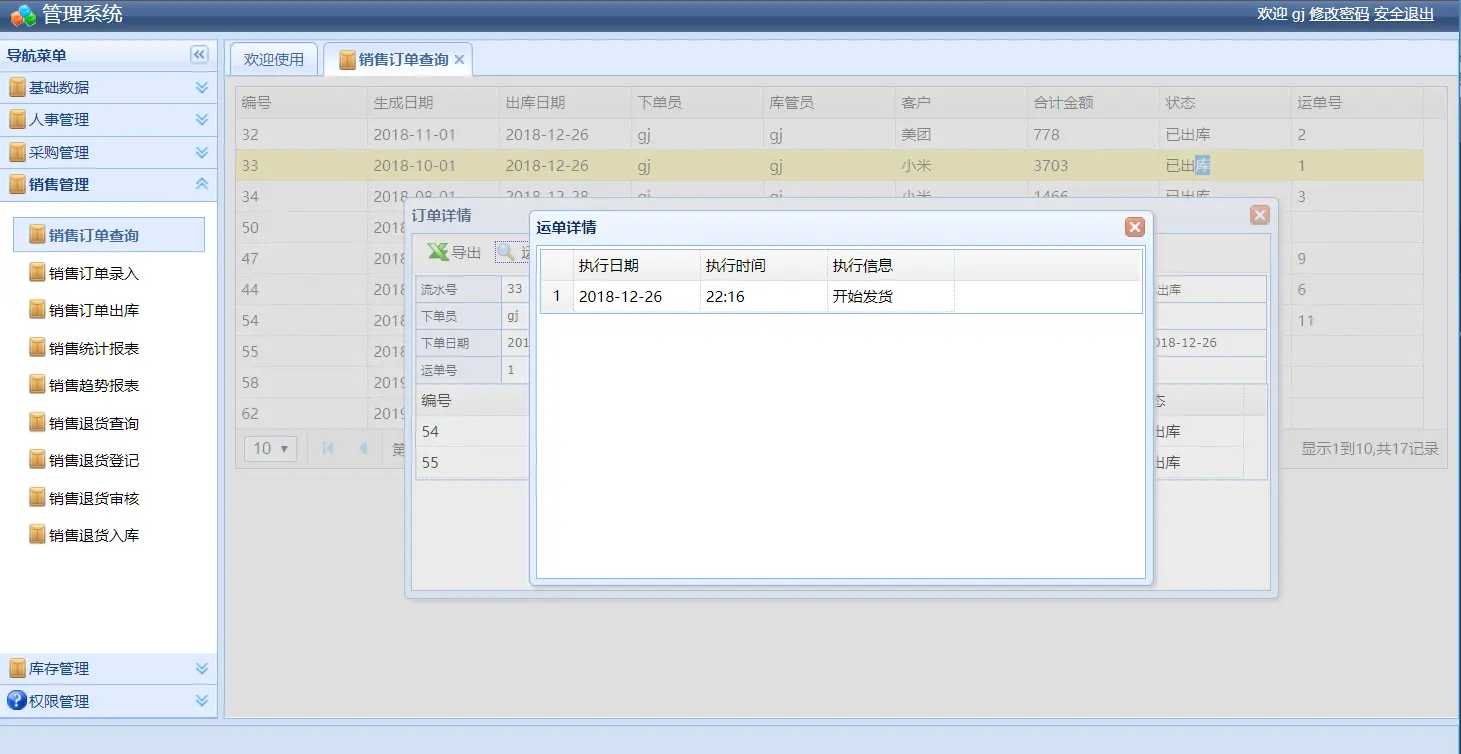The width and height of the screenshot is (1461, 754).
Task: Click 小米 customer cell in row 33
Action: coord(961,165)
